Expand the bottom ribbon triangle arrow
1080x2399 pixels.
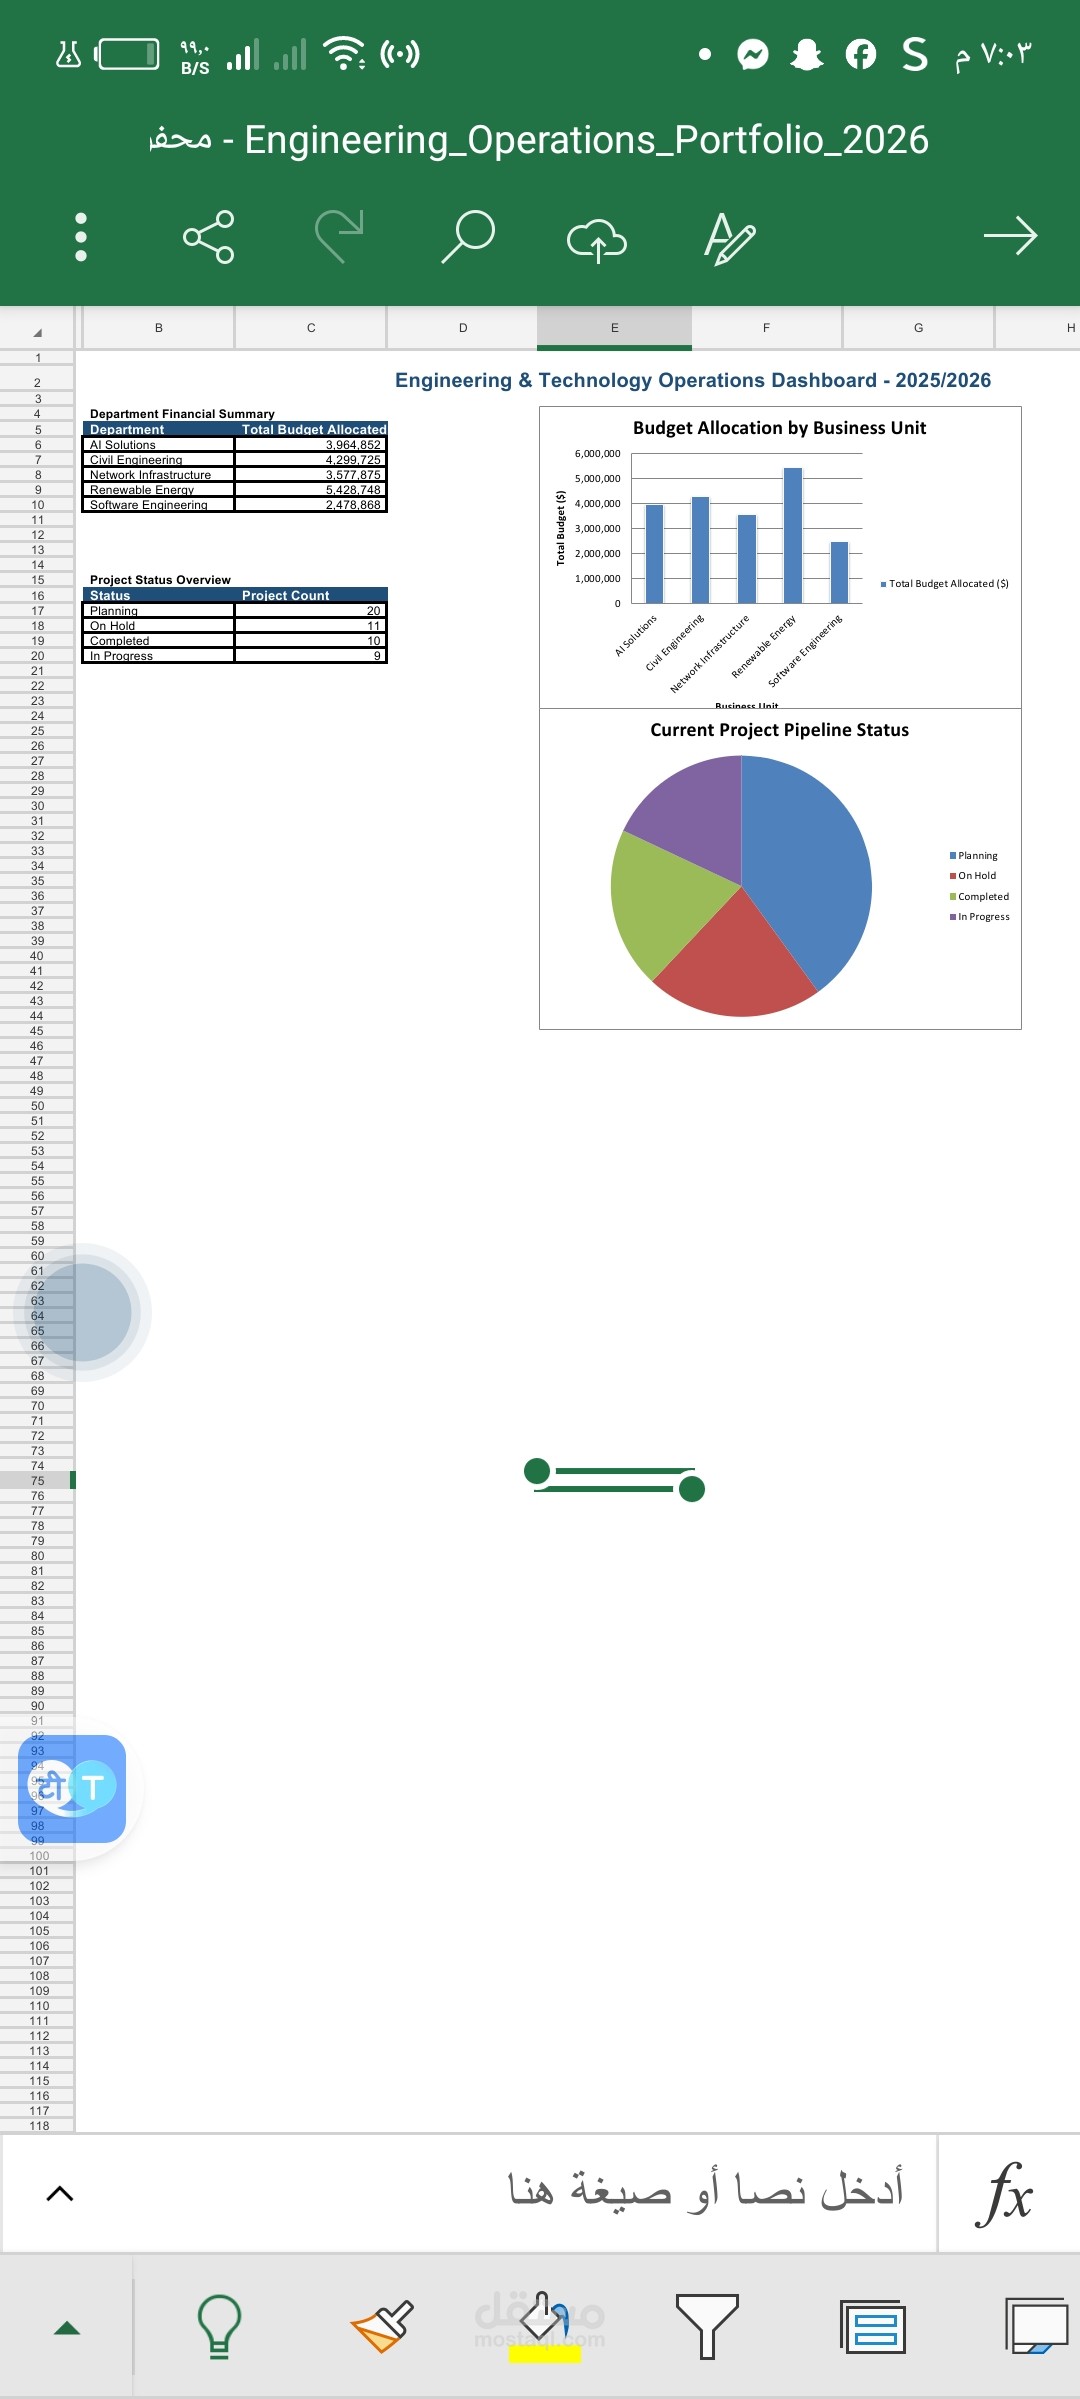[x=67, y=2327]
